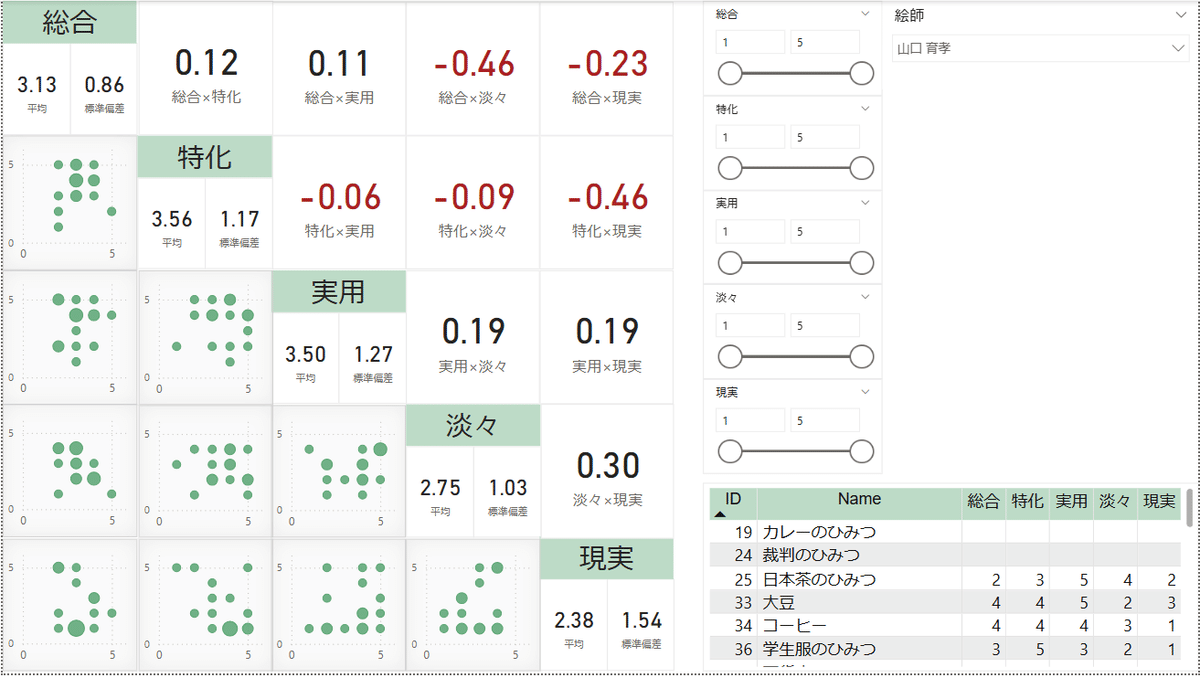
Task: Select the 日本茶のひみつ table row
Action: click(945, 580)
